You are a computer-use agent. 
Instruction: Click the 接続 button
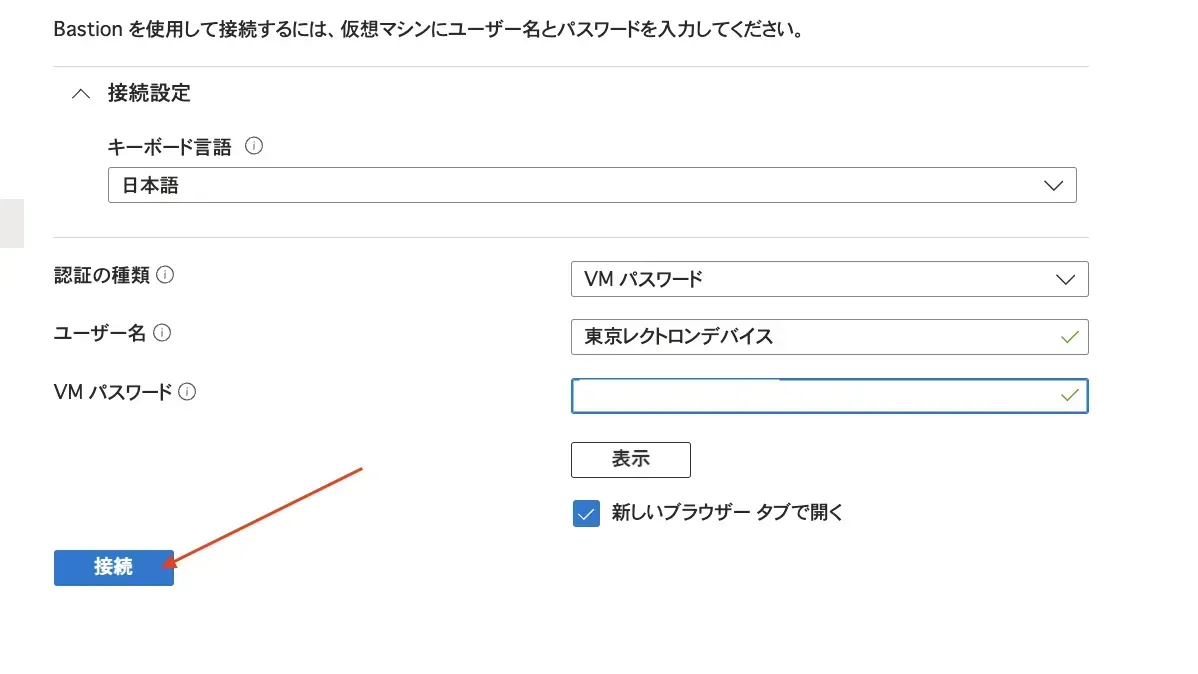pyautogui.click(x=113, y=567)
